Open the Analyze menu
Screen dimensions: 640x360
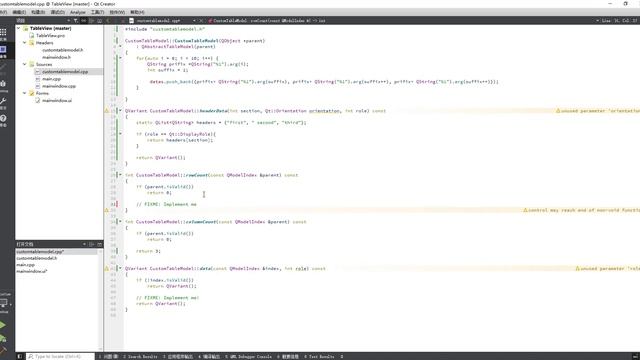78,12
